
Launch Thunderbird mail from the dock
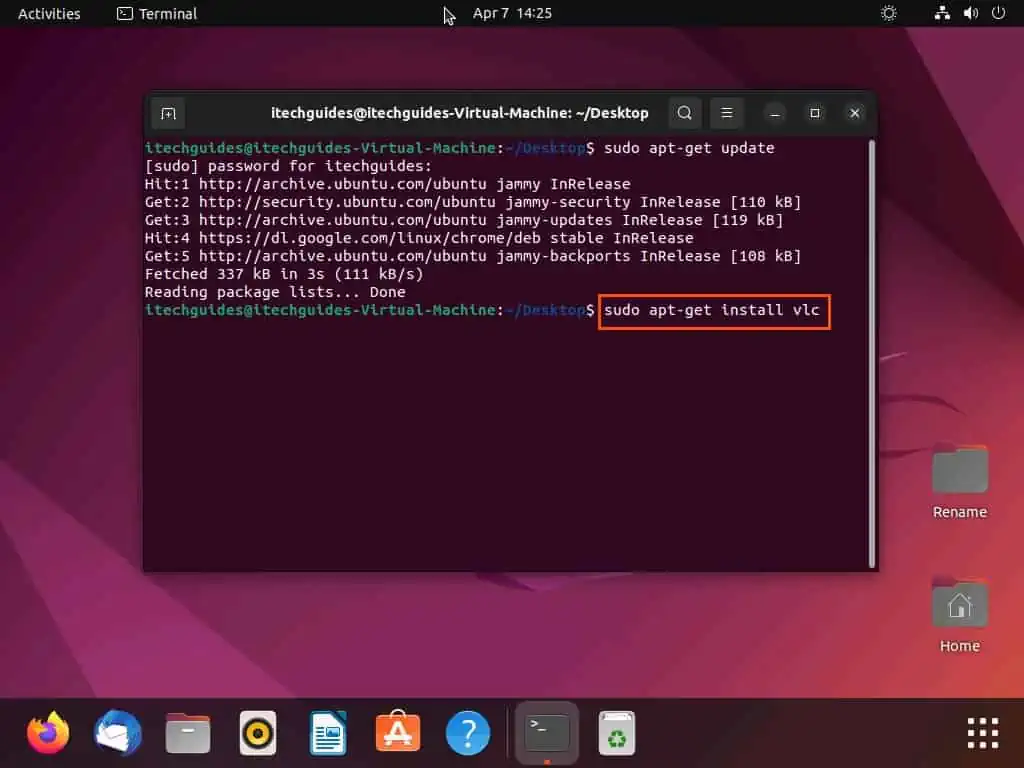click(117, 733)
